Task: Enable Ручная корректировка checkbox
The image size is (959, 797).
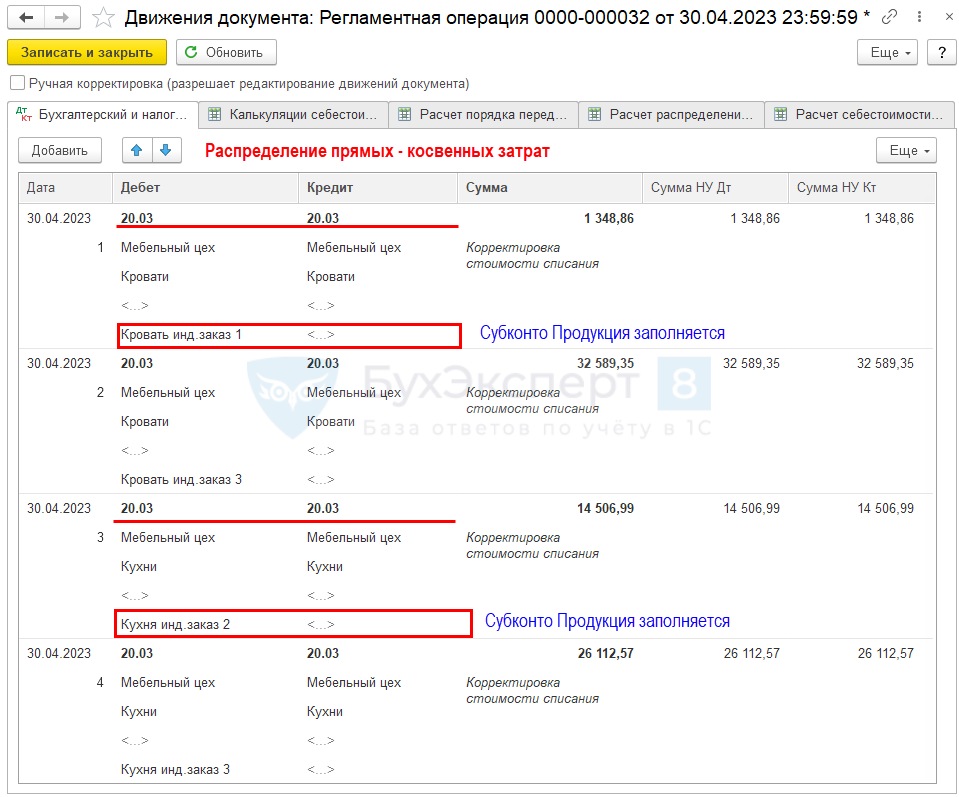Action: point(18,83)
